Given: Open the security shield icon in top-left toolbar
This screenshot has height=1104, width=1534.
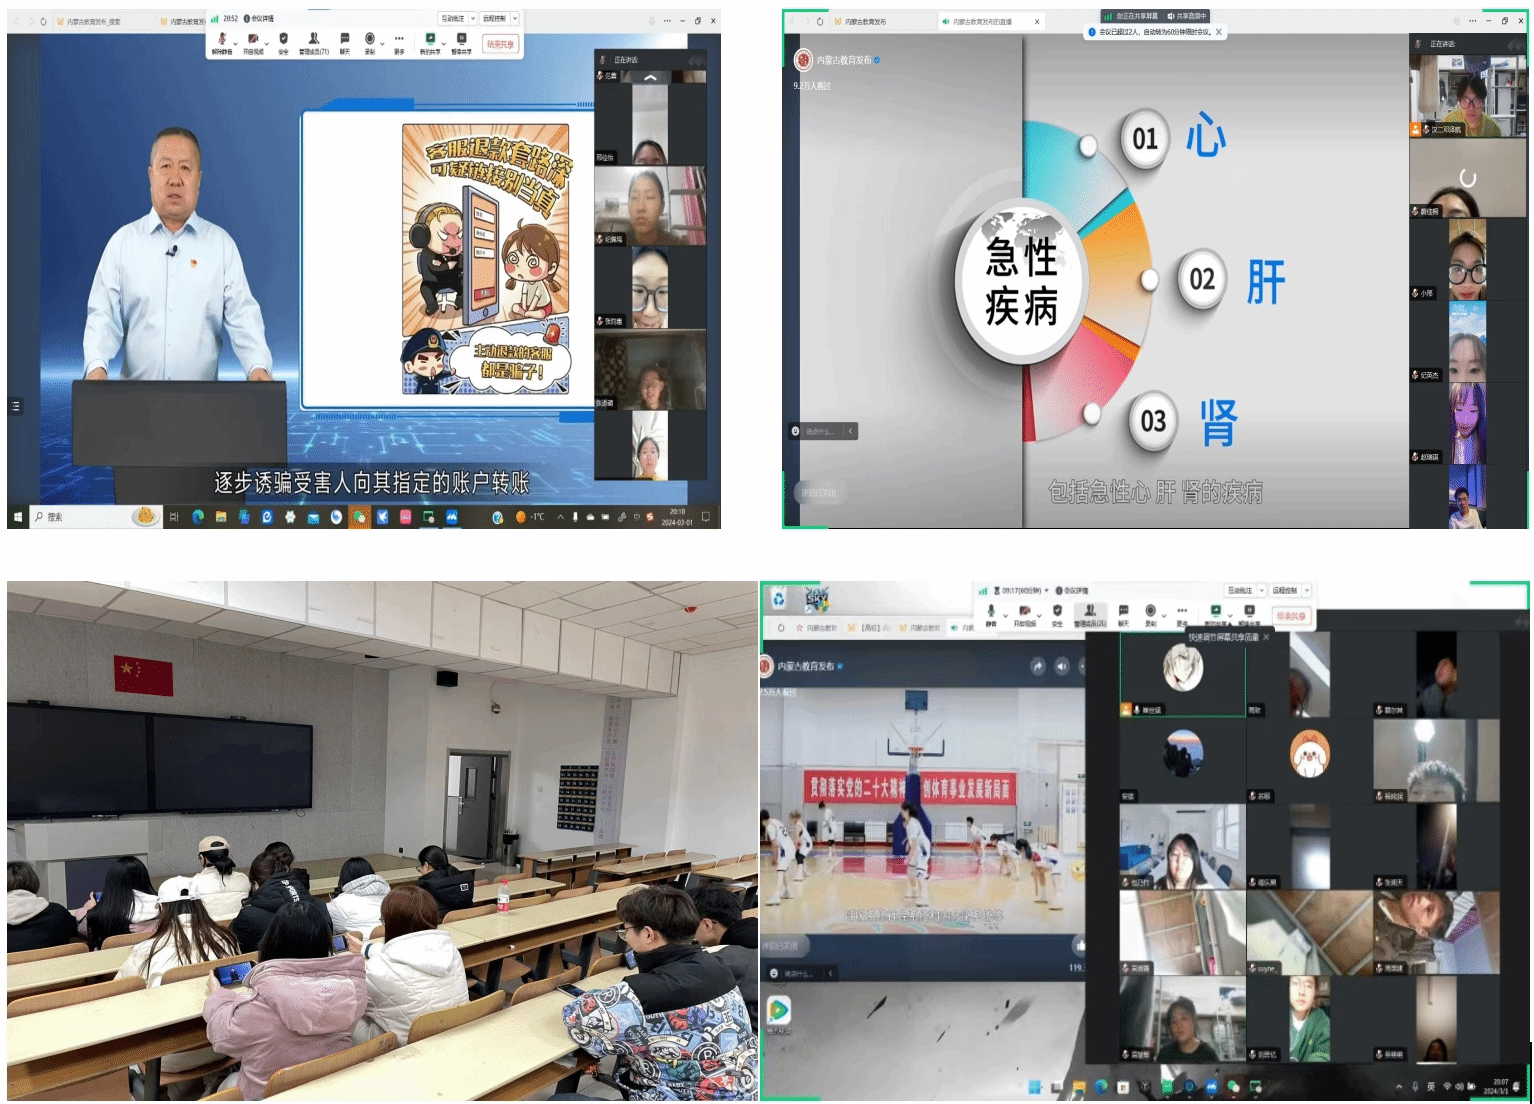Looking at the screenshot, I should coord(283,40).
